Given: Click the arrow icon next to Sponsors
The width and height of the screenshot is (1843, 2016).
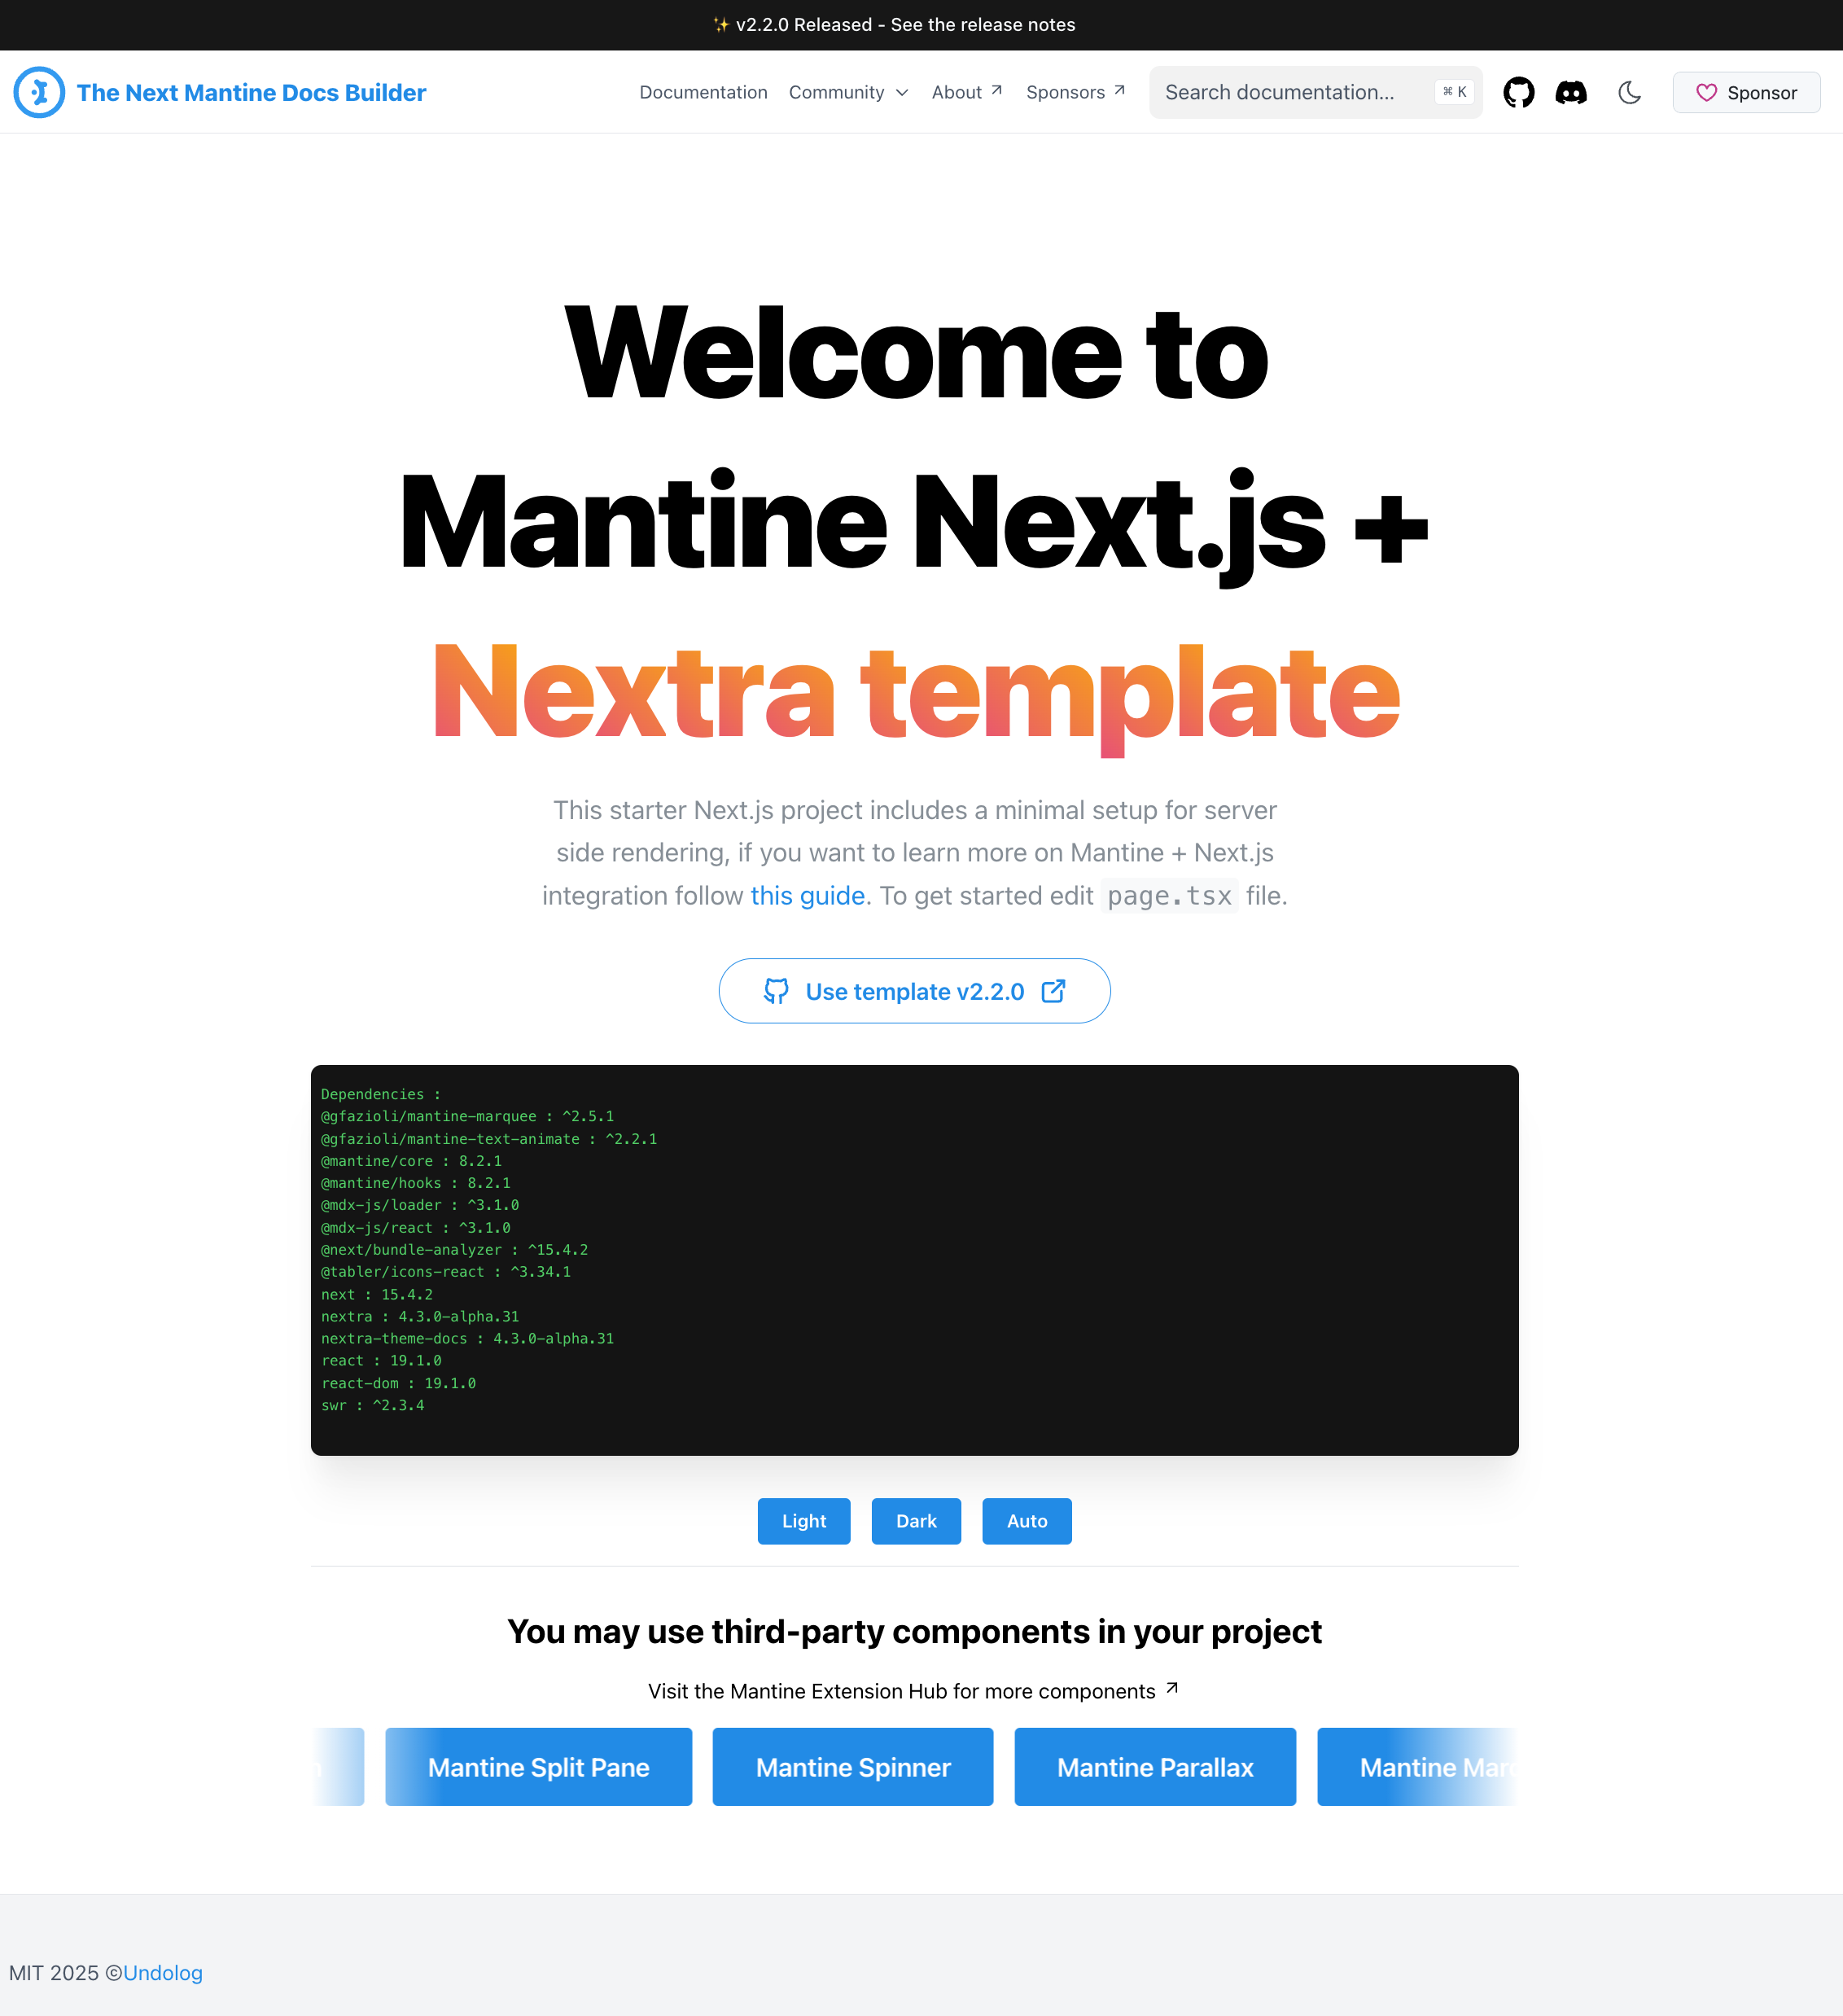Looking at the screenshot, I should [1119, 90].
